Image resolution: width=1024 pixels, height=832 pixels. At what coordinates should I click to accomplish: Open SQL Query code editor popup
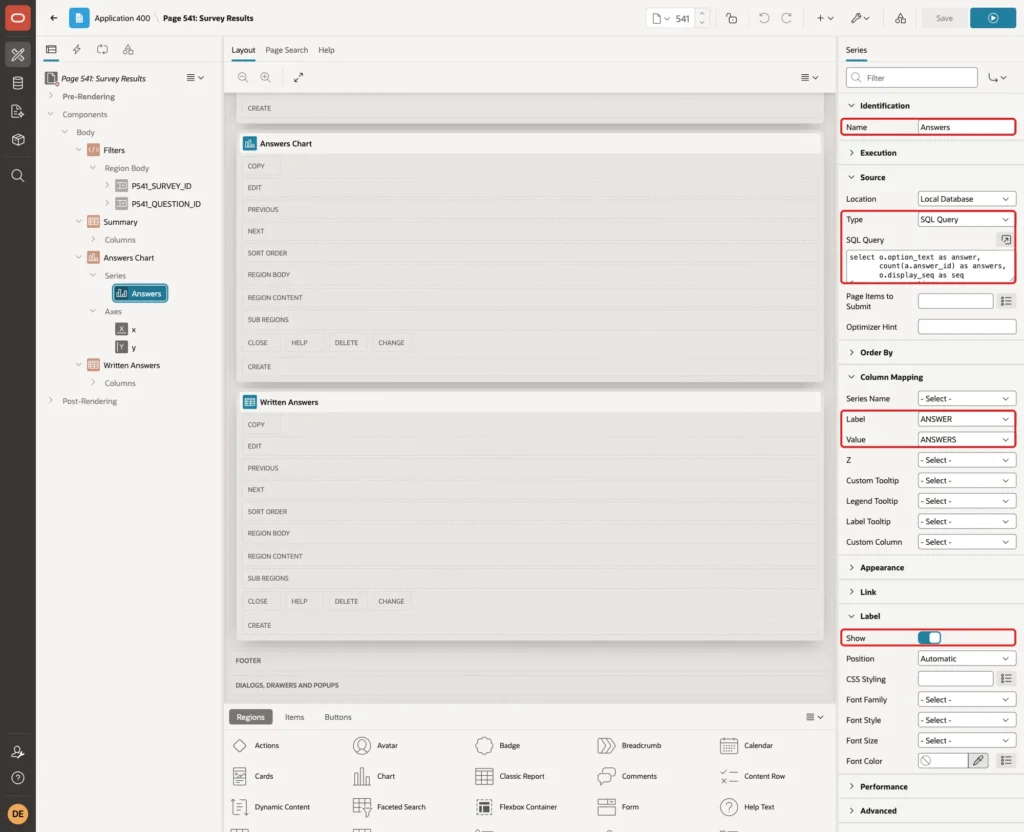(x=1006, y=240)
